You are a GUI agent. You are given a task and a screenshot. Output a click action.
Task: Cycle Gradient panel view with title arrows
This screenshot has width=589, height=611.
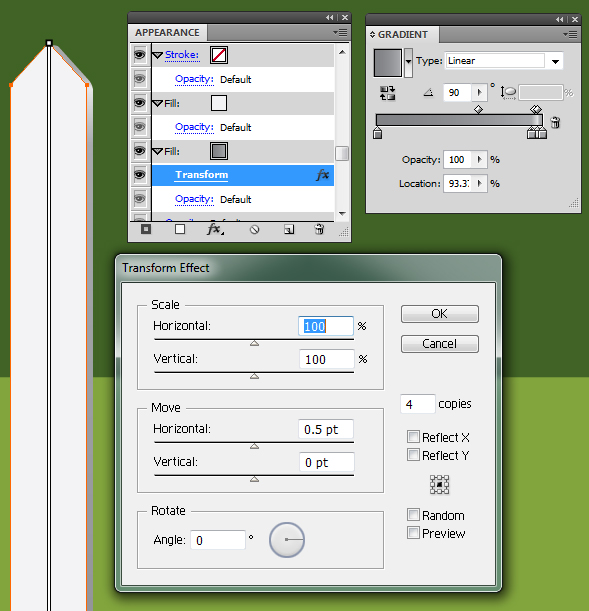pyautogui.click(x=372, y=35)
